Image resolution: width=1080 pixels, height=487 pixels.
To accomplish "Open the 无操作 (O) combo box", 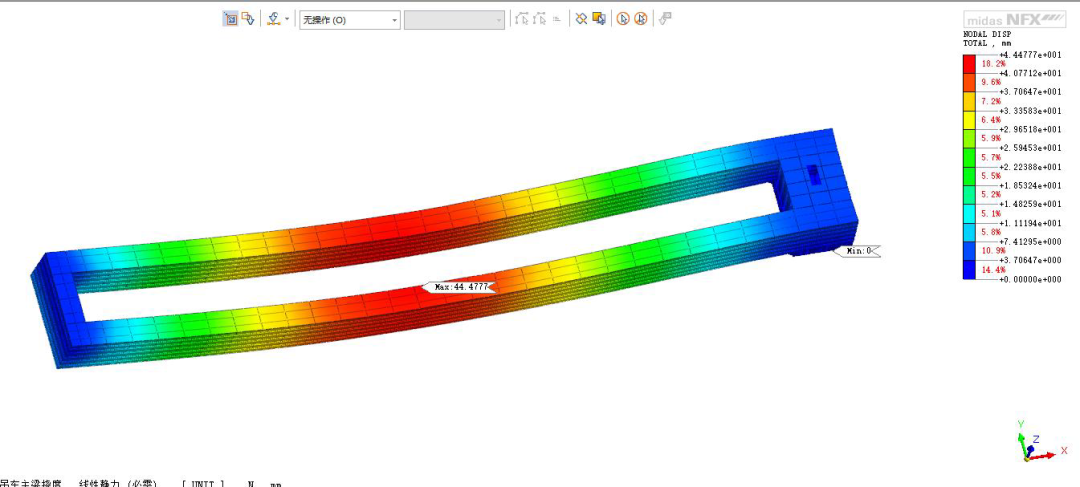I will pyautogui.click(x=350, y=20).
